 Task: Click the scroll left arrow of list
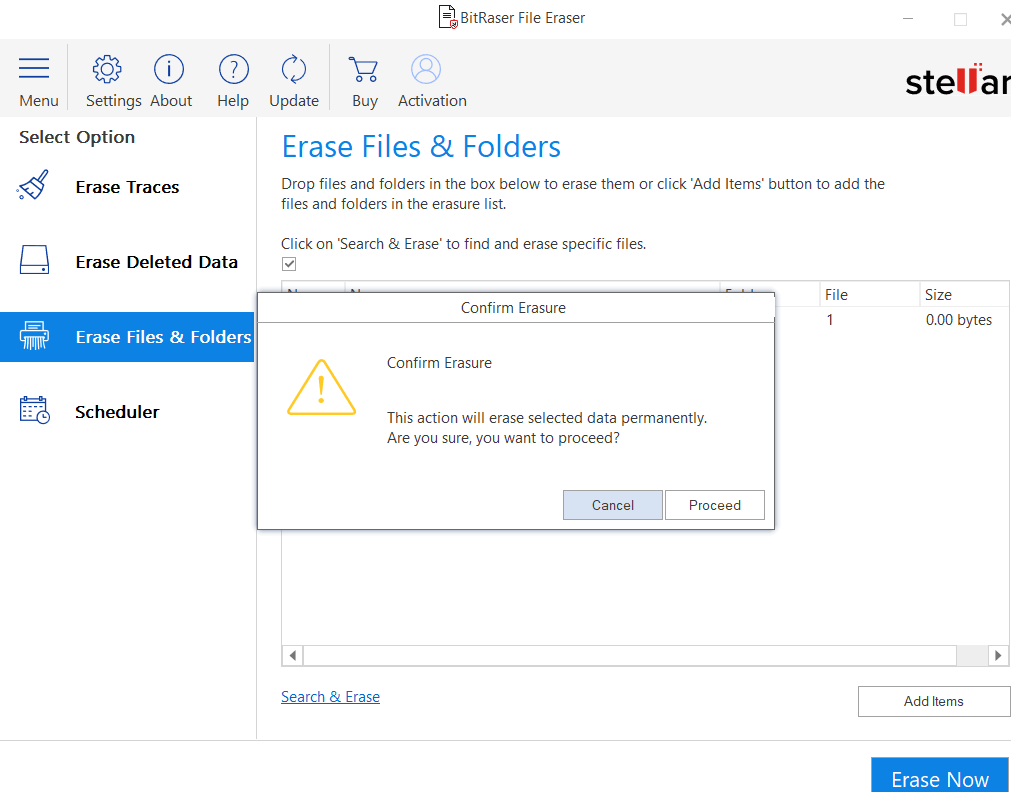tap(293, 655)
